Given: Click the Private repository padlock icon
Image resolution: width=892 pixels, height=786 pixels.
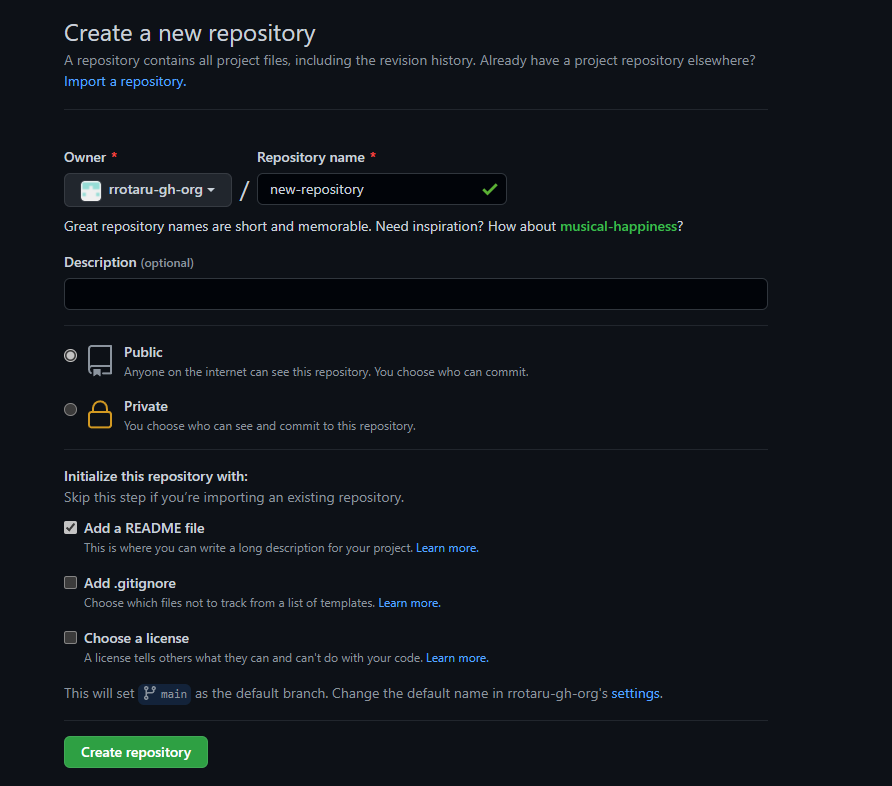Looking at the screenshot, I should coord(100,414).
